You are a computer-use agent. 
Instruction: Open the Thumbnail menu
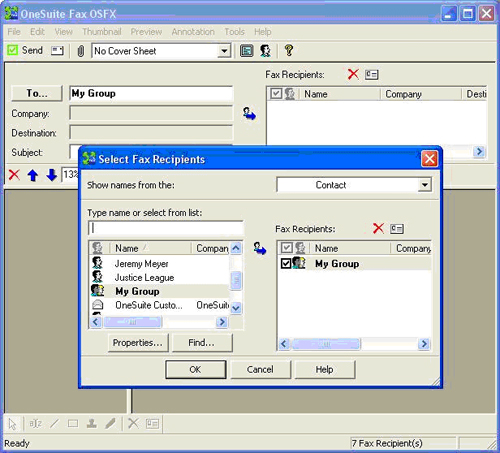(102, 32)
